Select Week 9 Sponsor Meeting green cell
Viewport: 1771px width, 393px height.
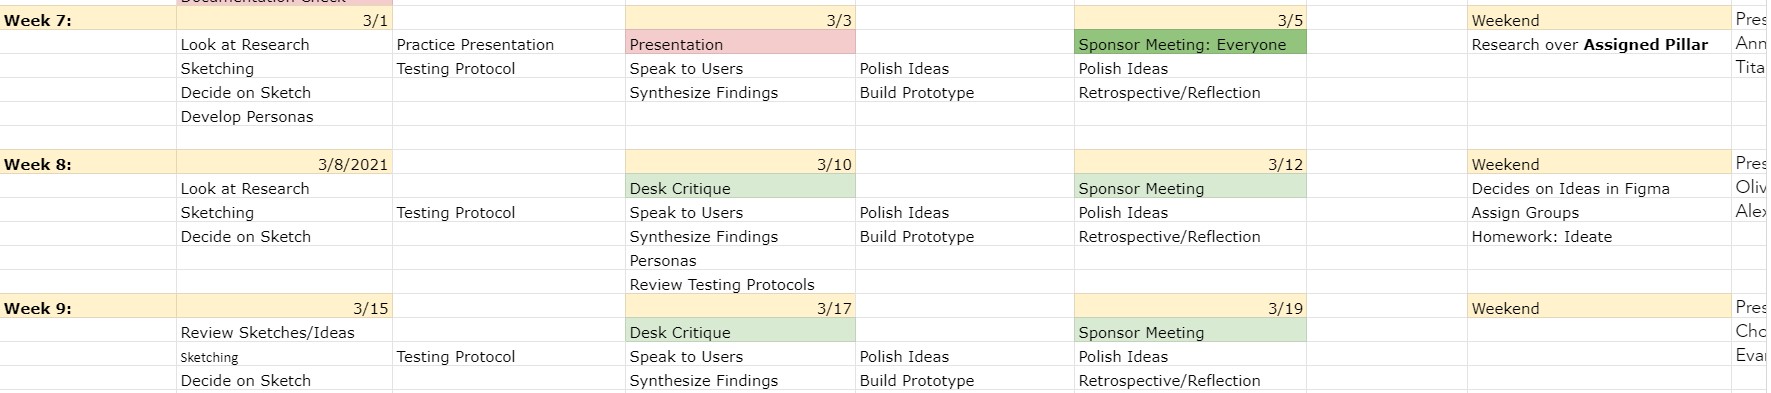pos(1190,332)
